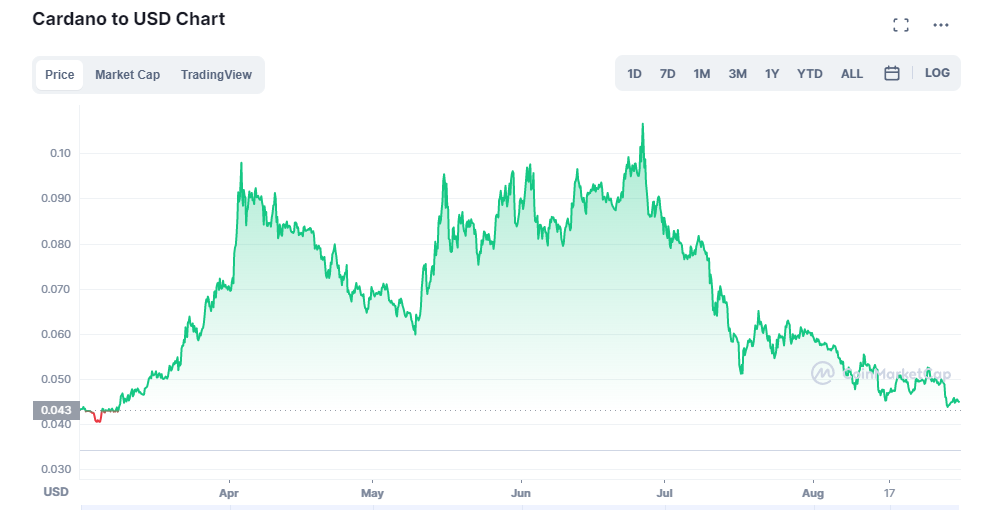Open fullscreen chart view icon
987x510 pixels.
pyautogui.click(x=901, y=25)
